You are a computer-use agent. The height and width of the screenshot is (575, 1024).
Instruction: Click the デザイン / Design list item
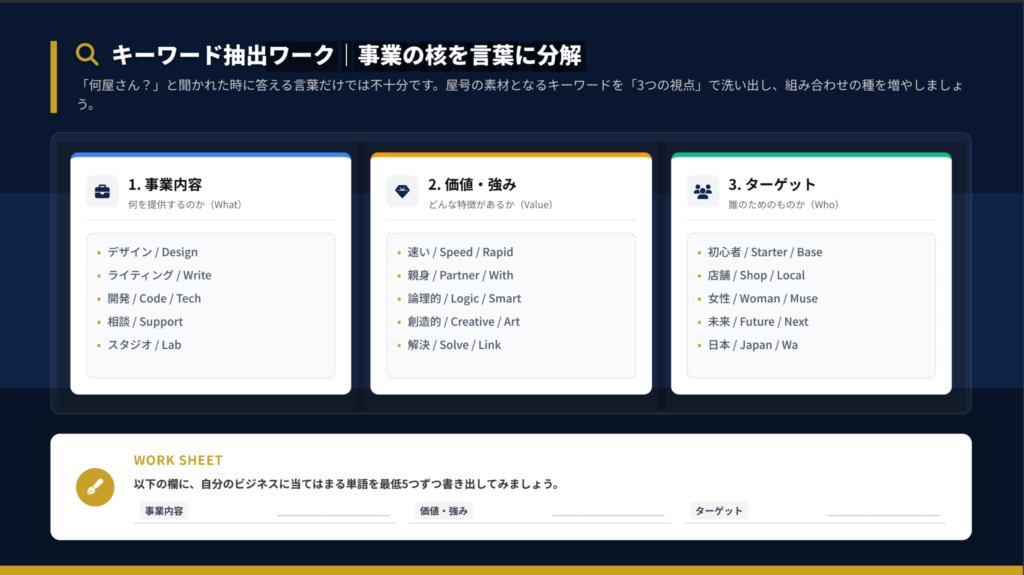point(152,252)
